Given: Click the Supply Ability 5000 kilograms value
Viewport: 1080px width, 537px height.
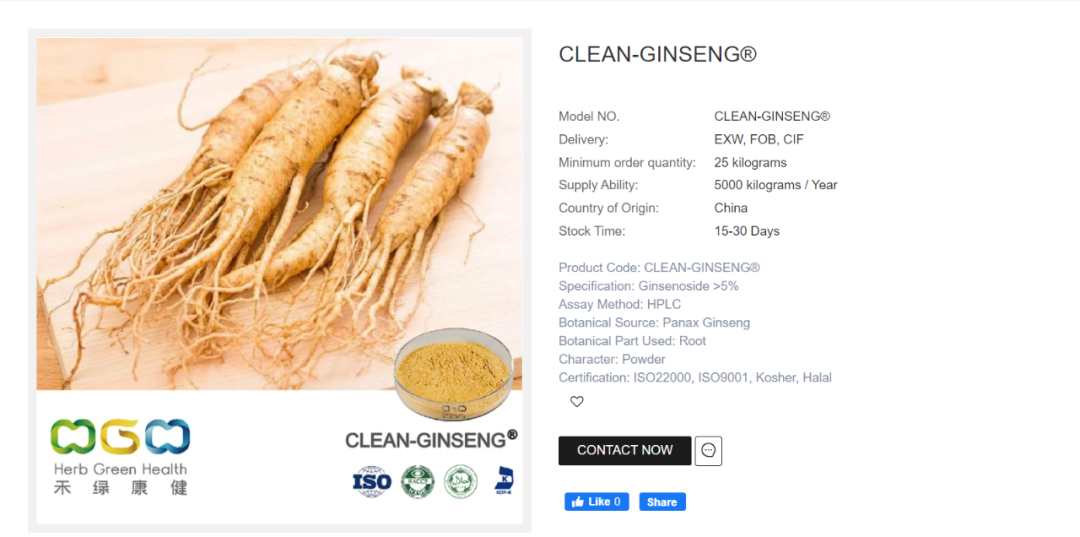Looking at the screenshot, I should [x=776, y=185].
